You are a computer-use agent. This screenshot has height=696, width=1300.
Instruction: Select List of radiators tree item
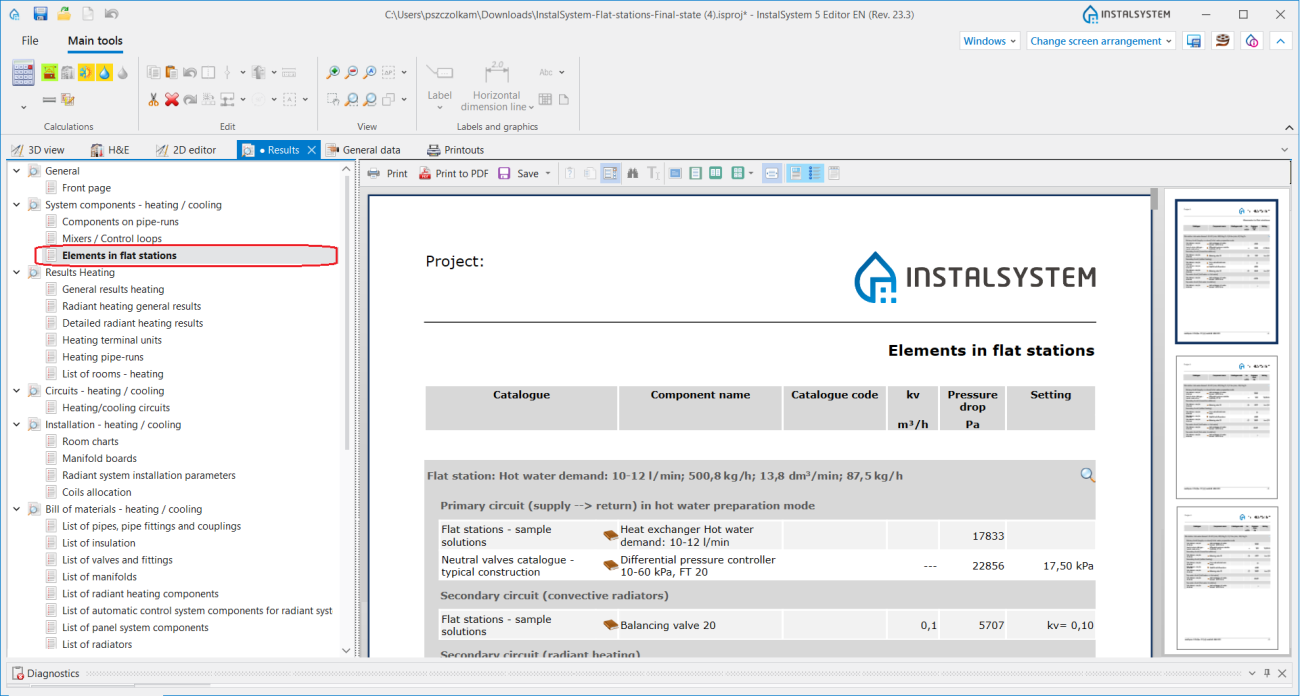click(97, 645)
